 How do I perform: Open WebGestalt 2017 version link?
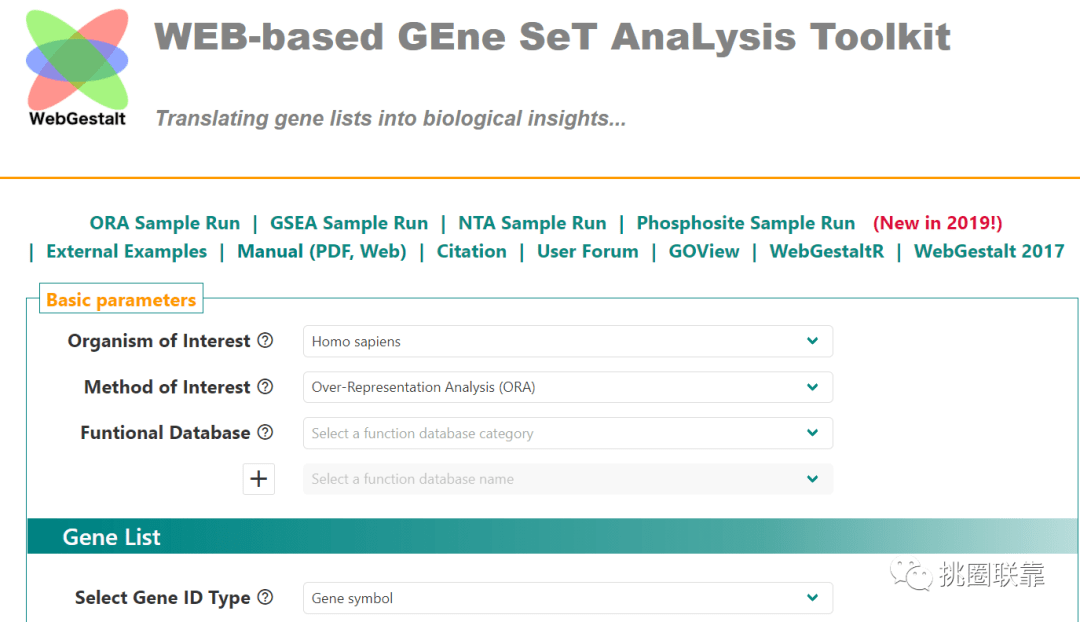pyautogui.click(x=989, y=251)
